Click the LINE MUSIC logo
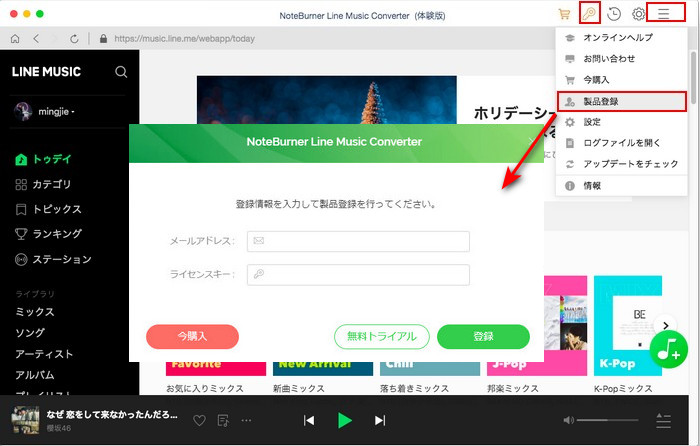 click(x=46, y=72)
